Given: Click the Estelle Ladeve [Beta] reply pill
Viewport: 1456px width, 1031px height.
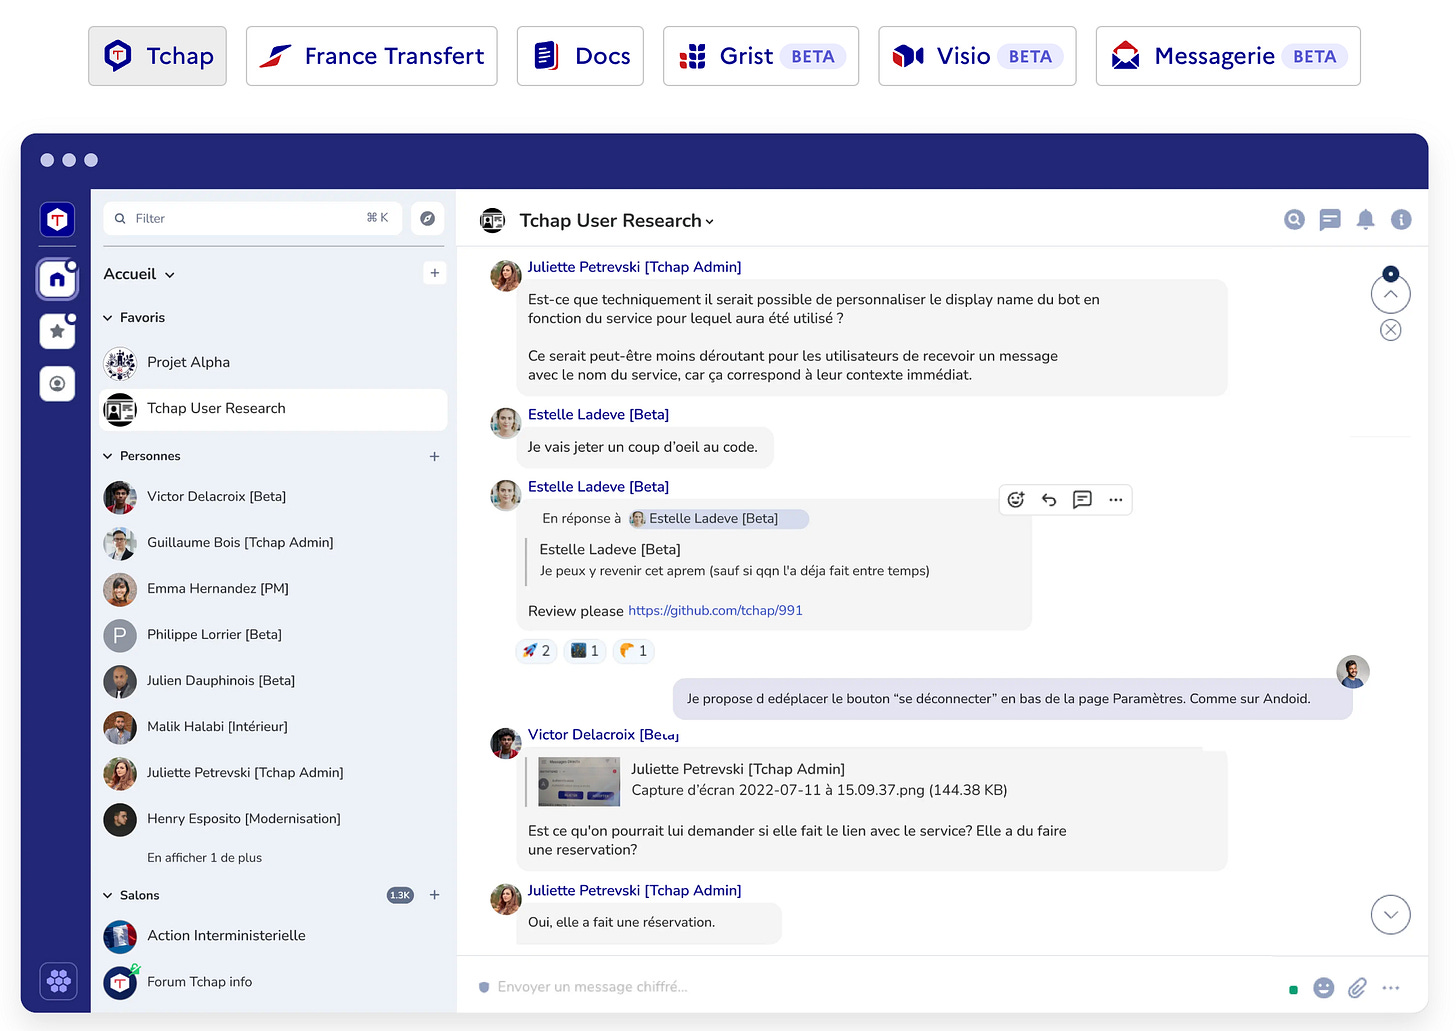Looking at the screenshot, I should 718,519.
